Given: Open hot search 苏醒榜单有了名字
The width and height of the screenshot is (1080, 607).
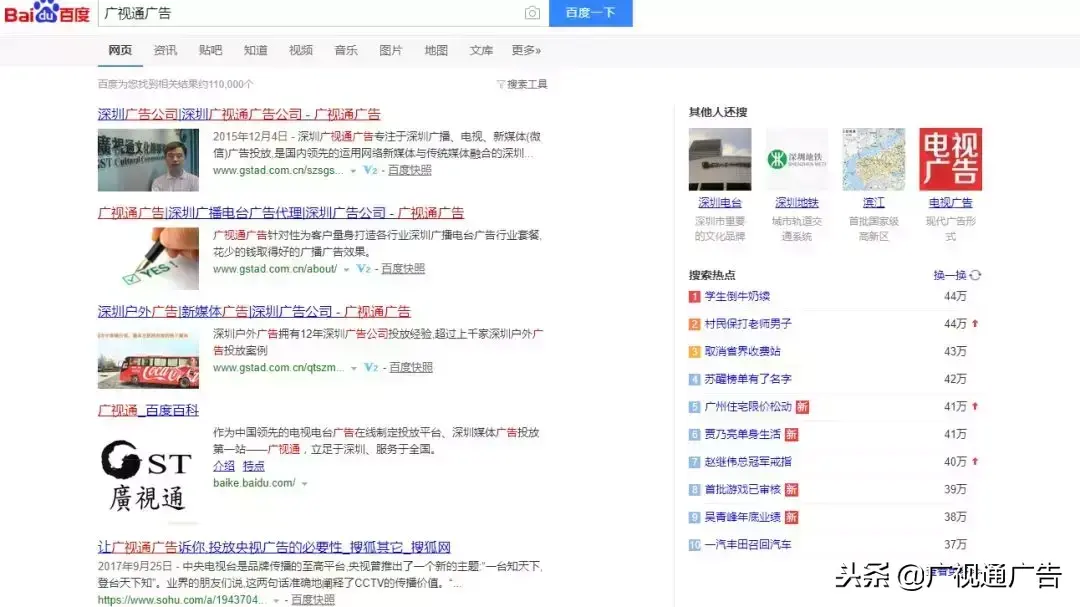Looking at the screenshot, I should (x=748, y=379).
